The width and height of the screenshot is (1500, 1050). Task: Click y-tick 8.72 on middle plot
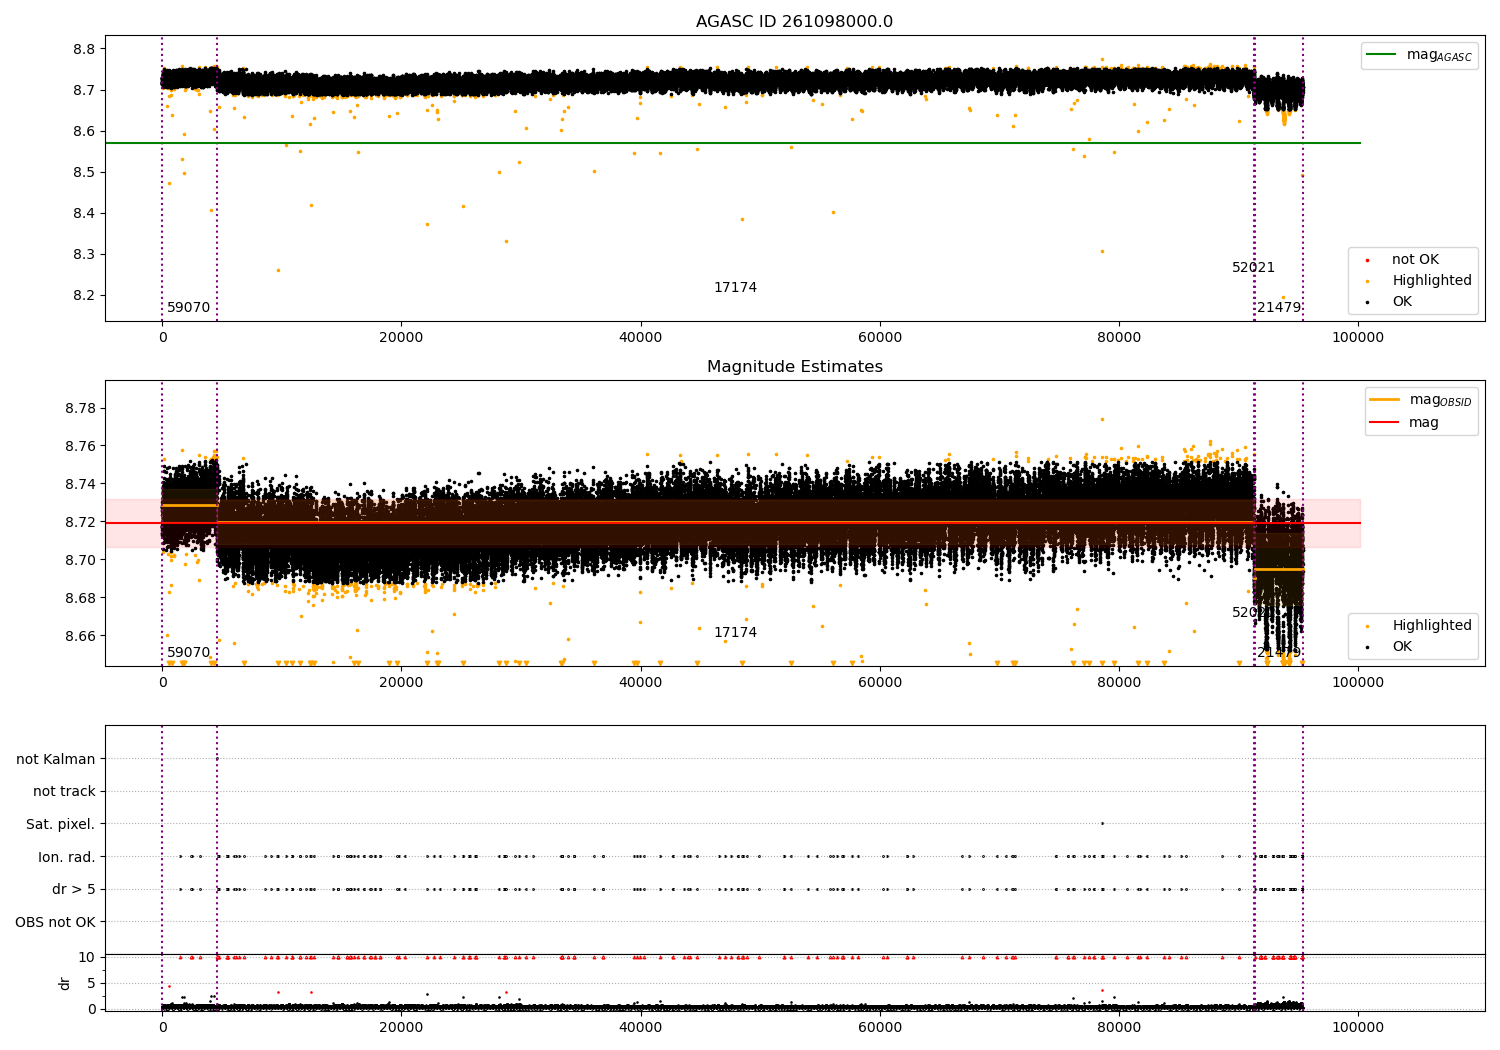click(80, 522)
